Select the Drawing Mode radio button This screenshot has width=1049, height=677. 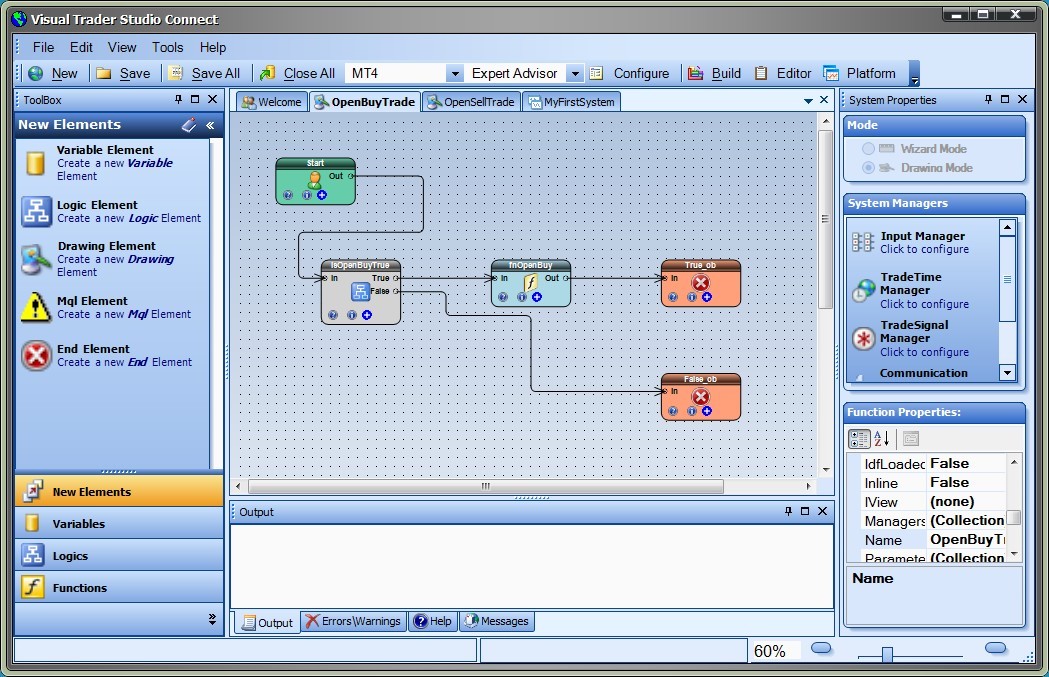(x=868, y=168)
